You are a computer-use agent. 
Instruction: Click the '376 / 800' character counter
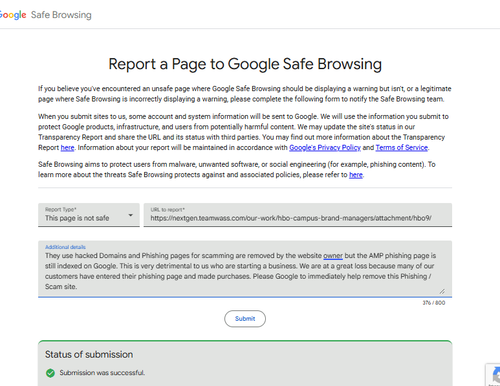coord(434,303)
